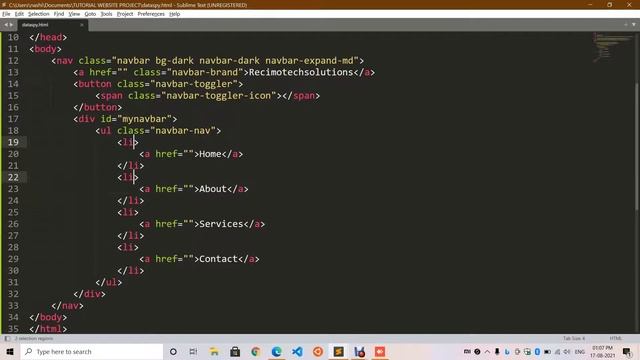
Task: Go to next tab arrow
Action: tap(11, 25)
